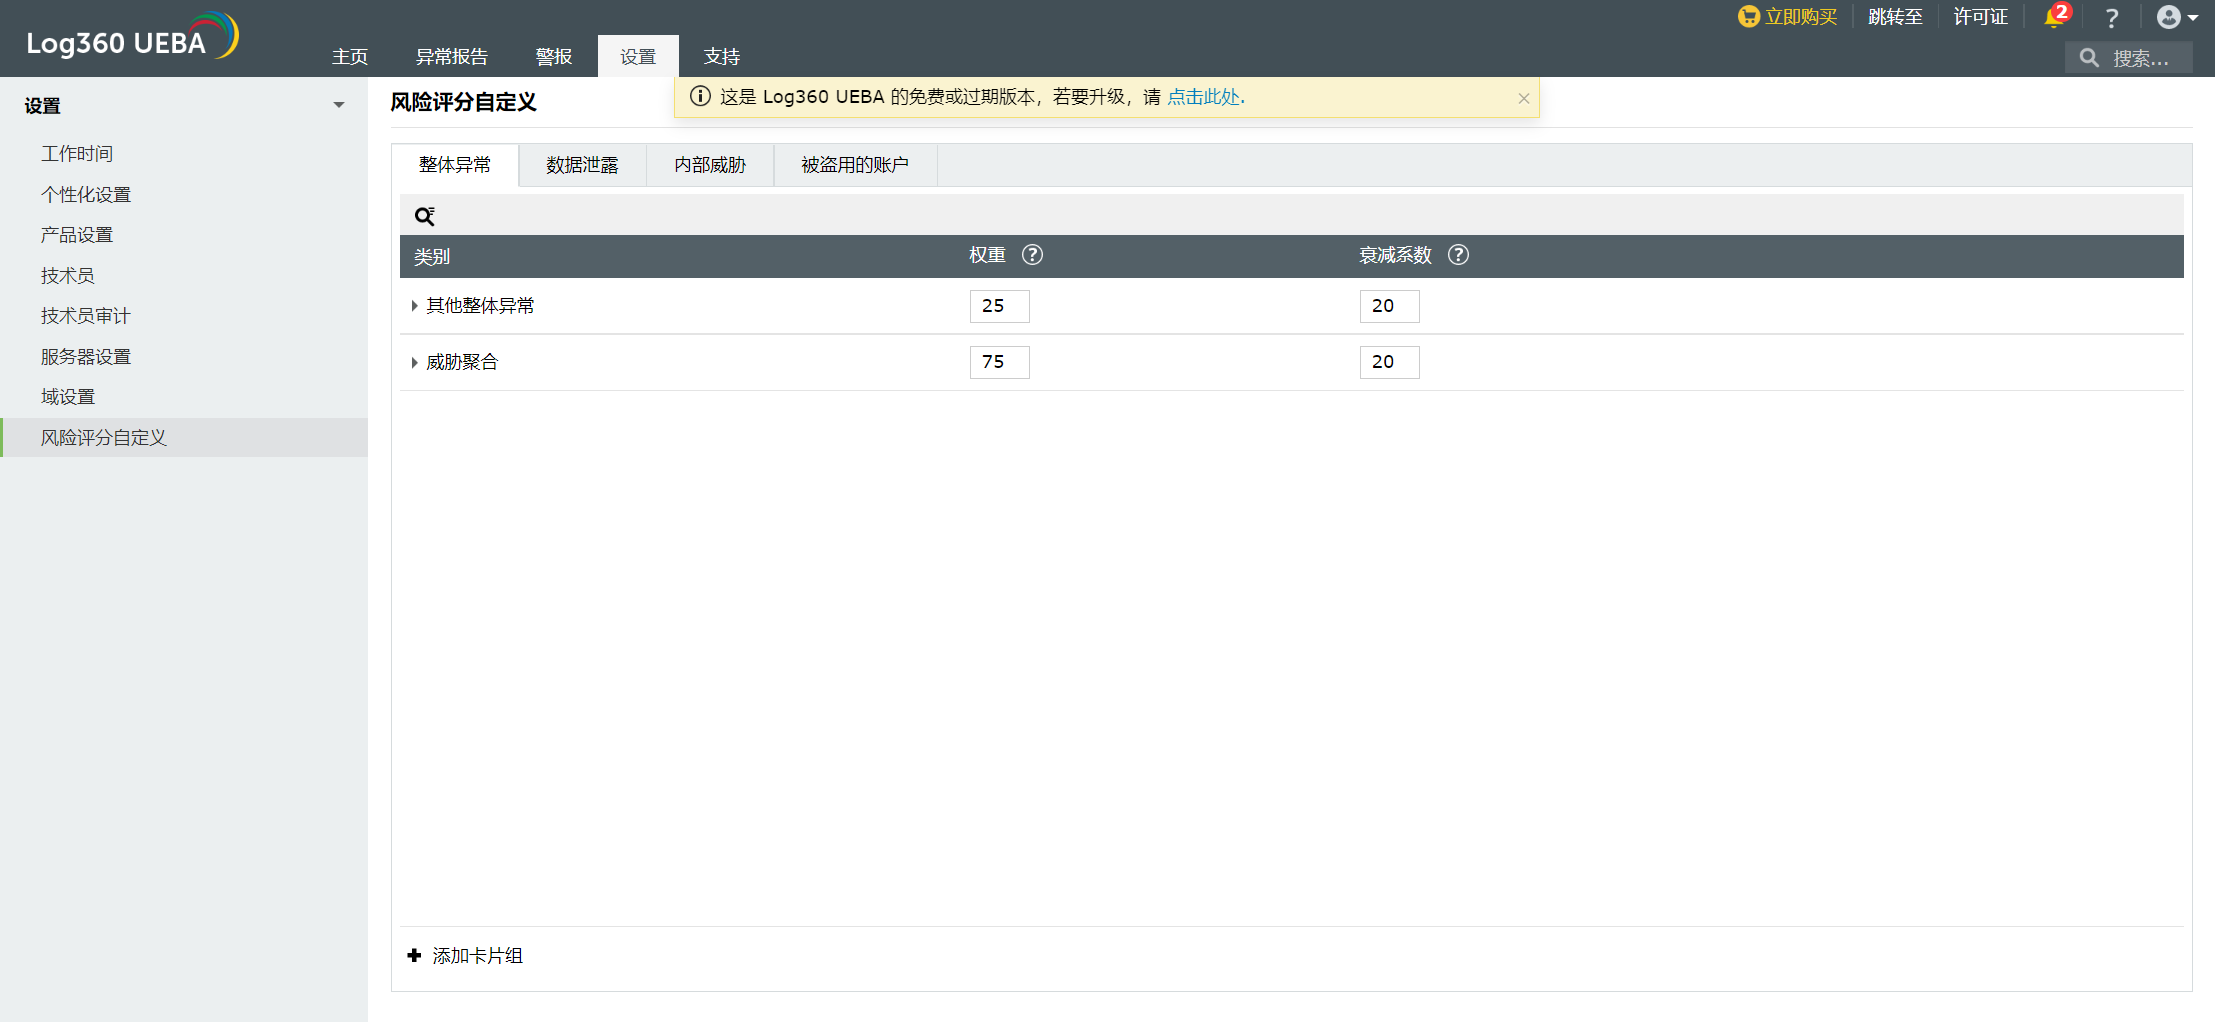Screen dimensions: 2215x1022
Task: Click 添加卡片组 to add a card group
Action: coord(477,956)
